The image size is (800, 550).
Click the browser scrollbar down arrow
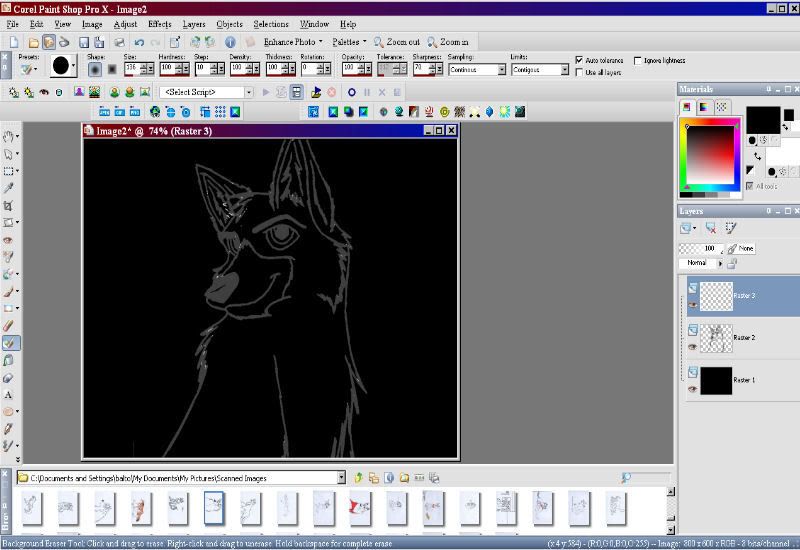pyautogui.click(x=670, y=530)
